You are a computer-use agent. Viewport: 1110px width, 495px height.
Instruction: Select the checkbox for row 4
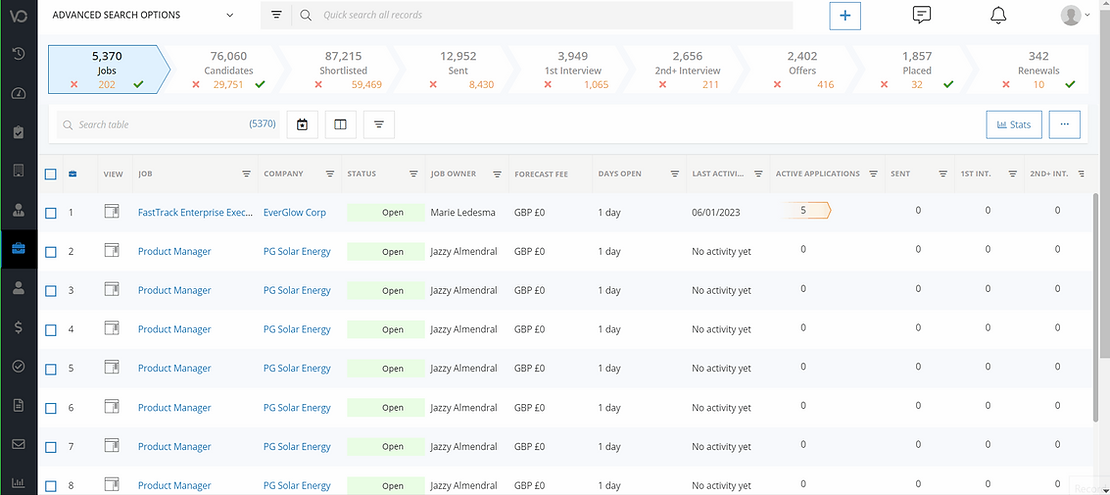tap(51, 329)
